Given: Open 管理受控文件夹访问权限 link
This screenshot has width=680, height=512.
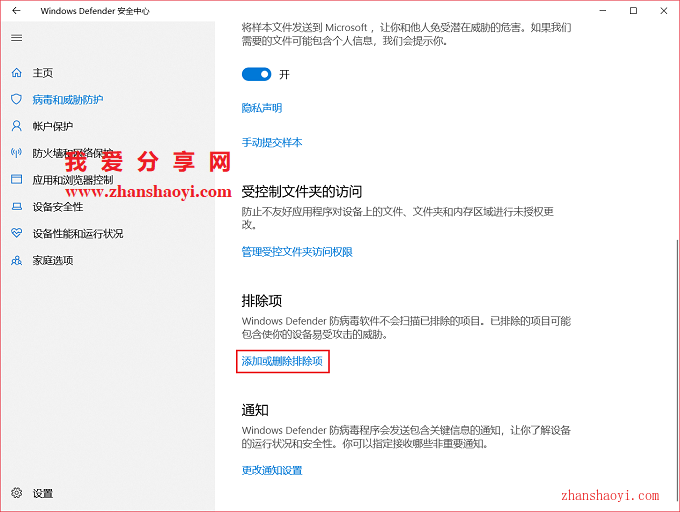Looking at the screenshot, I should coord(297,252).
